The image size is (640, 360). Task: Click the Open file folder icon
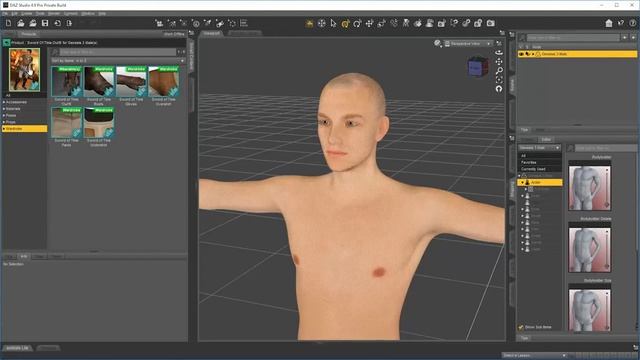(x=21, y=23)
